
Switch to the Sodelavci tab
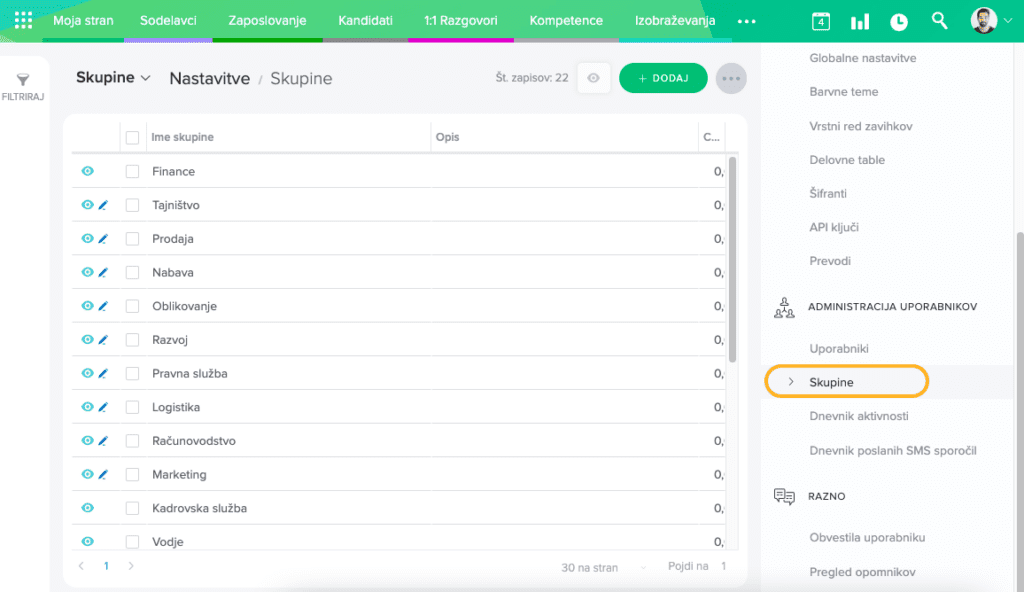[168, 21]
